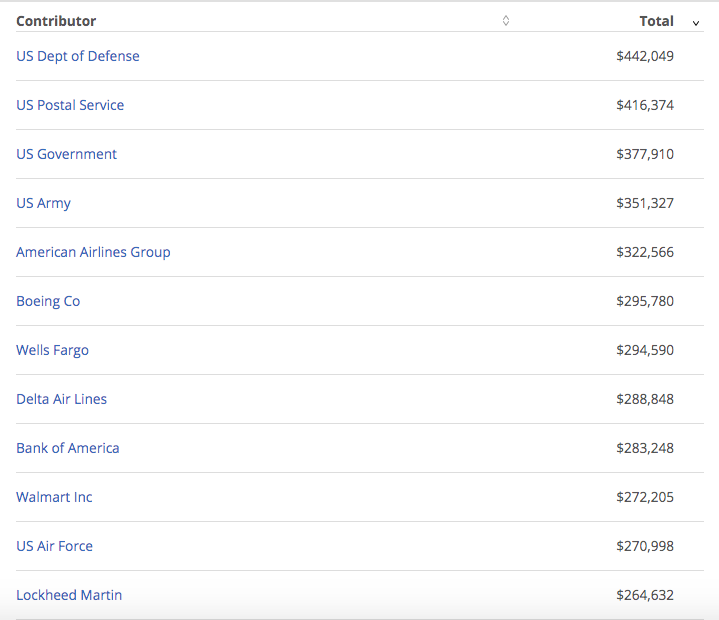This screenshot has height=620, width=719.
Task: Visit the American Airlines Group link
Action: [93, 252]
